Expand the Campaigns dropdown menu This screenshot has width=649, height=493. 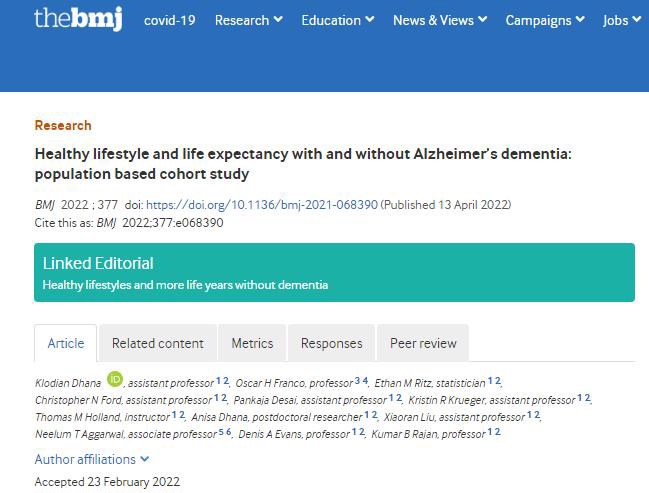[553, 20]
